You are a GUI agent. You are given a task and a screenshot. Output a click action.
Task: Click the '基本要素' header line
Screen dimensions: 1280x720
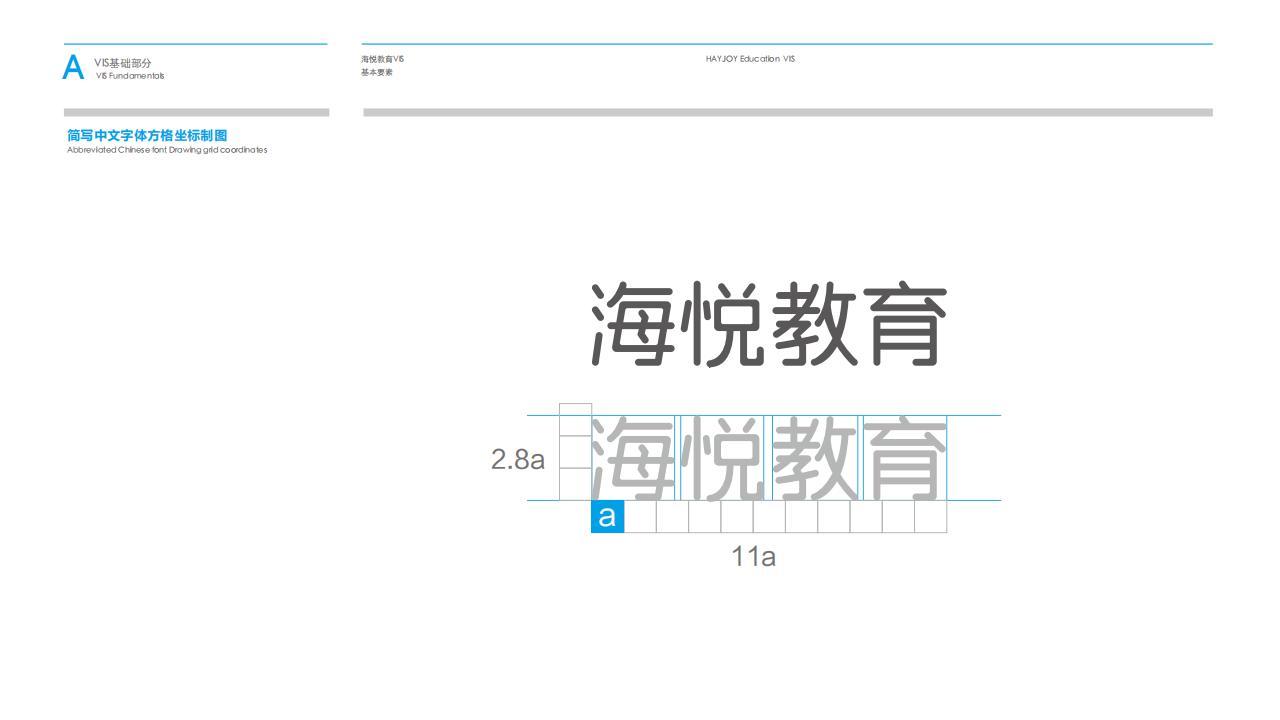coord(376,72)
